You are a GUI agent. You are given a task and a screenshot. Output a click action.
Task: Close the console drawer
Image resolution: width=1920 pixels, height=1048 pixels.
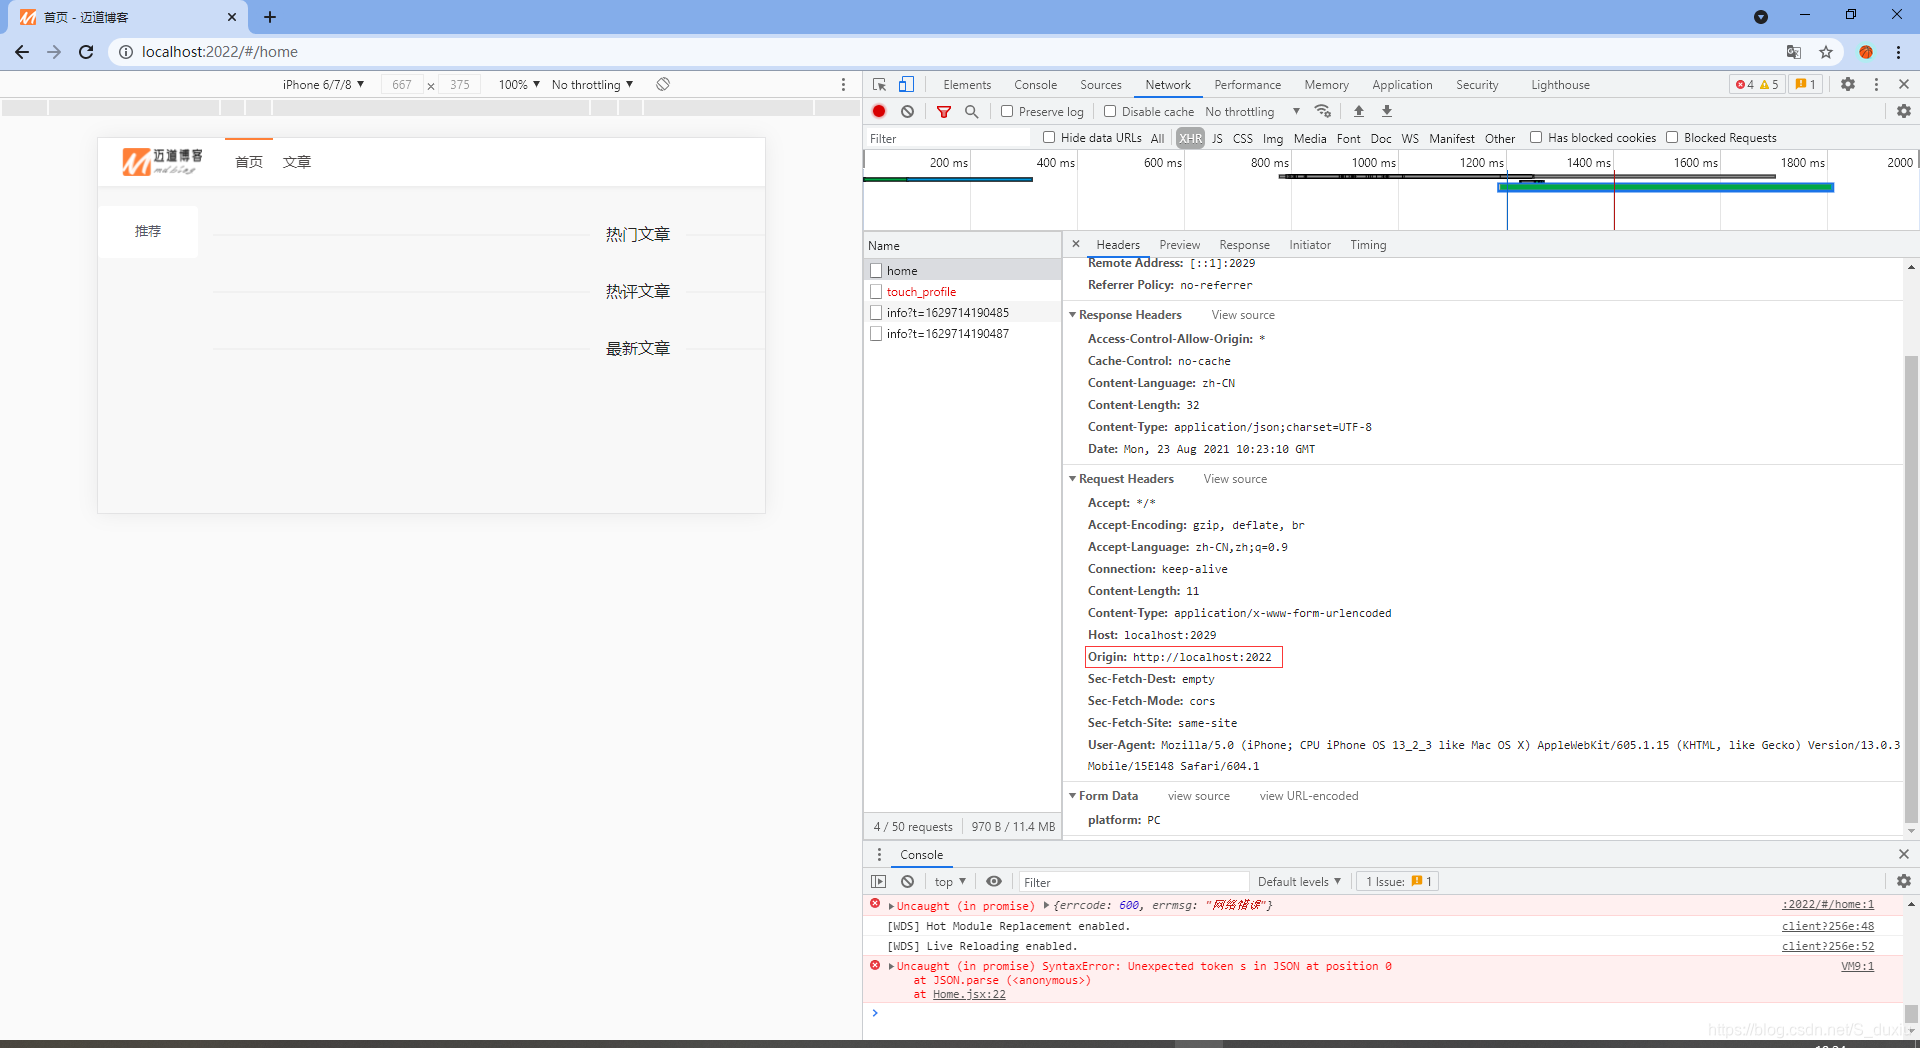[x=1904, y=854]
